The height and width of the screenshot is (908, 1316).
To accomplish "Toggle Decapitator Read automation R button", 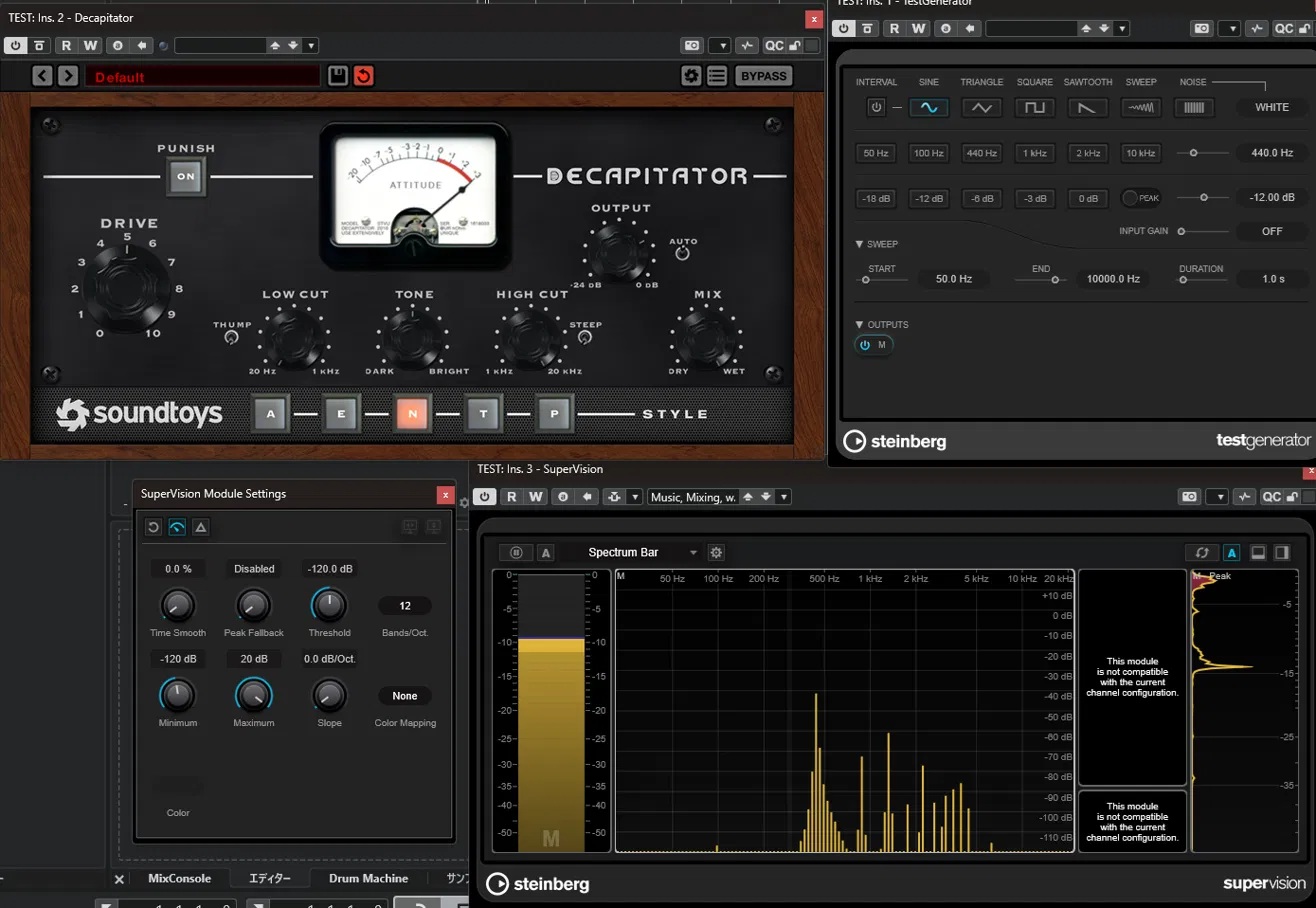I will pyautogui.click(x=66, y=45).
